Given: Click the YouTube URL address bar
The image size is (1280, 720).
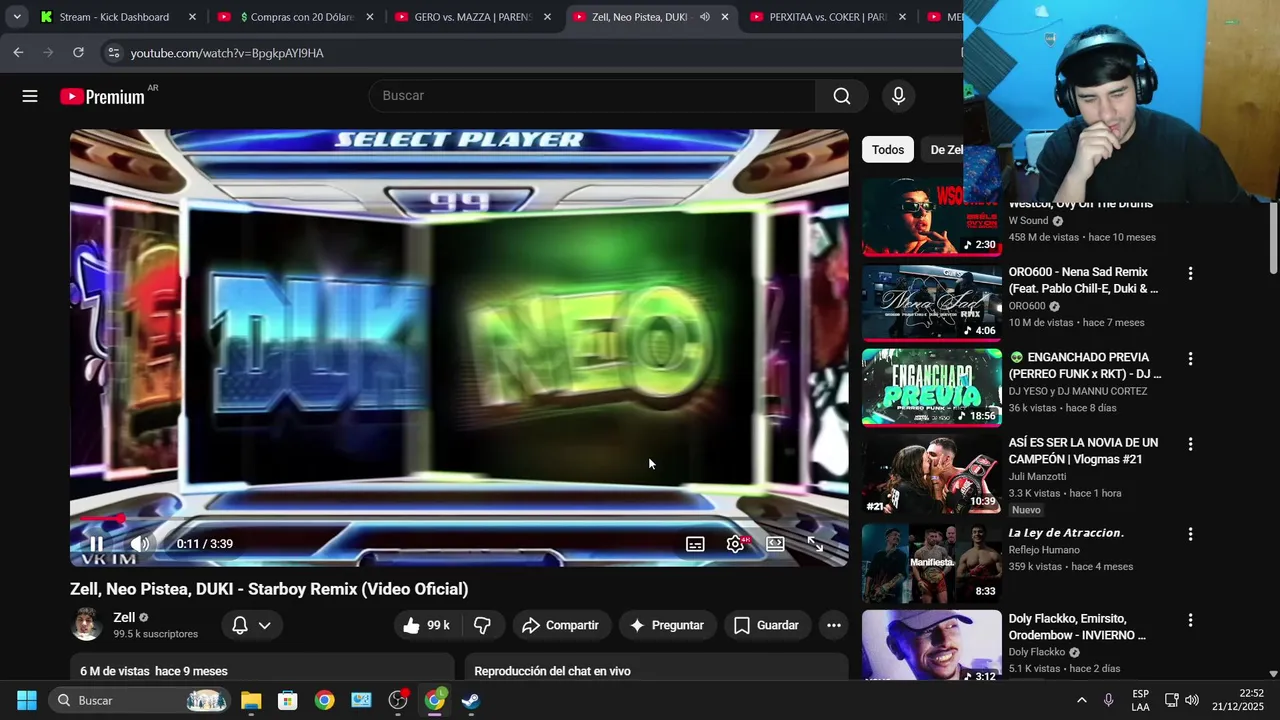Looking at the screenshot, I should 530,53.
